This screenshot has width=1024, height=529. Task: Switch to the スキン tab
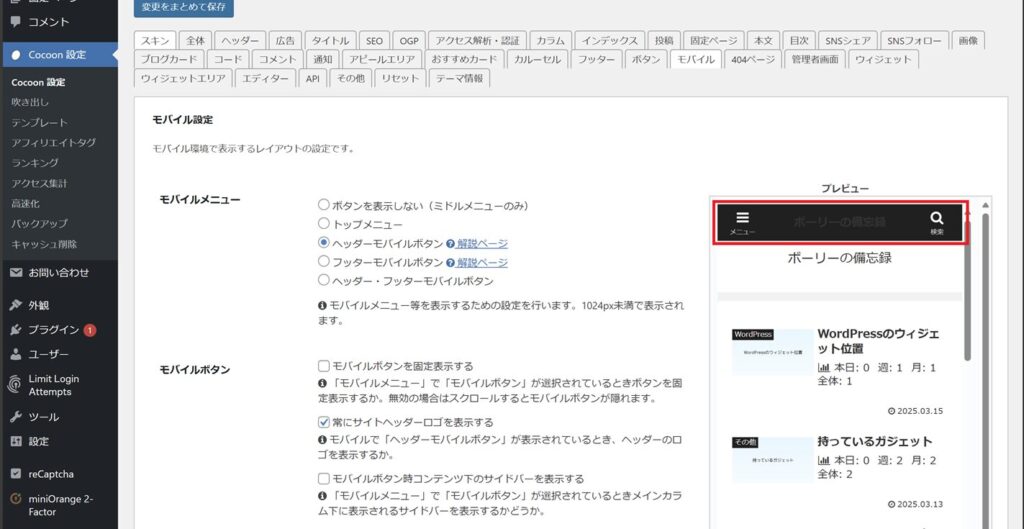click(155, 41)
